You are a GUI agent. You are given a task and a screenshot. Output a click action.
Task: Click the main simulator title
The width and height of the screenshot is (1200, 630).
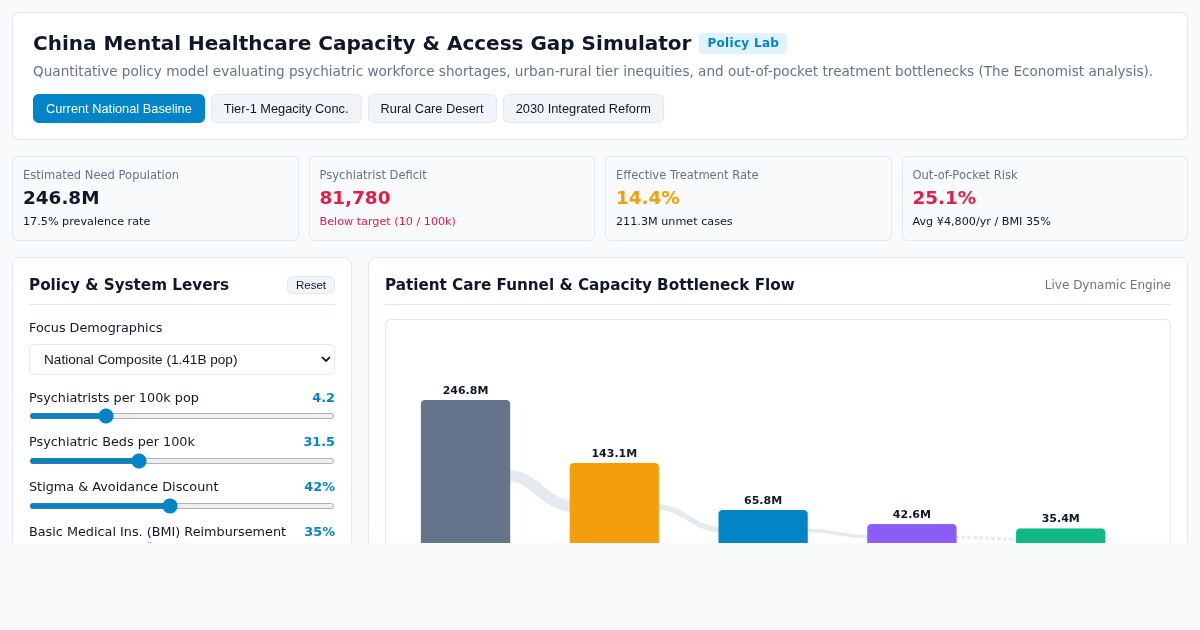(x=362, y=43)
